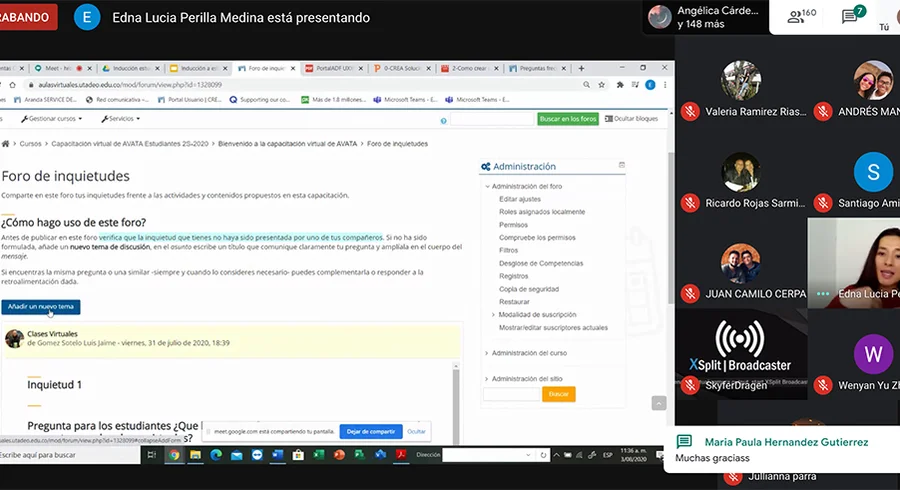Click Ocultar in the sharing bar
900x490 pixels.
(x=417, y=431)
